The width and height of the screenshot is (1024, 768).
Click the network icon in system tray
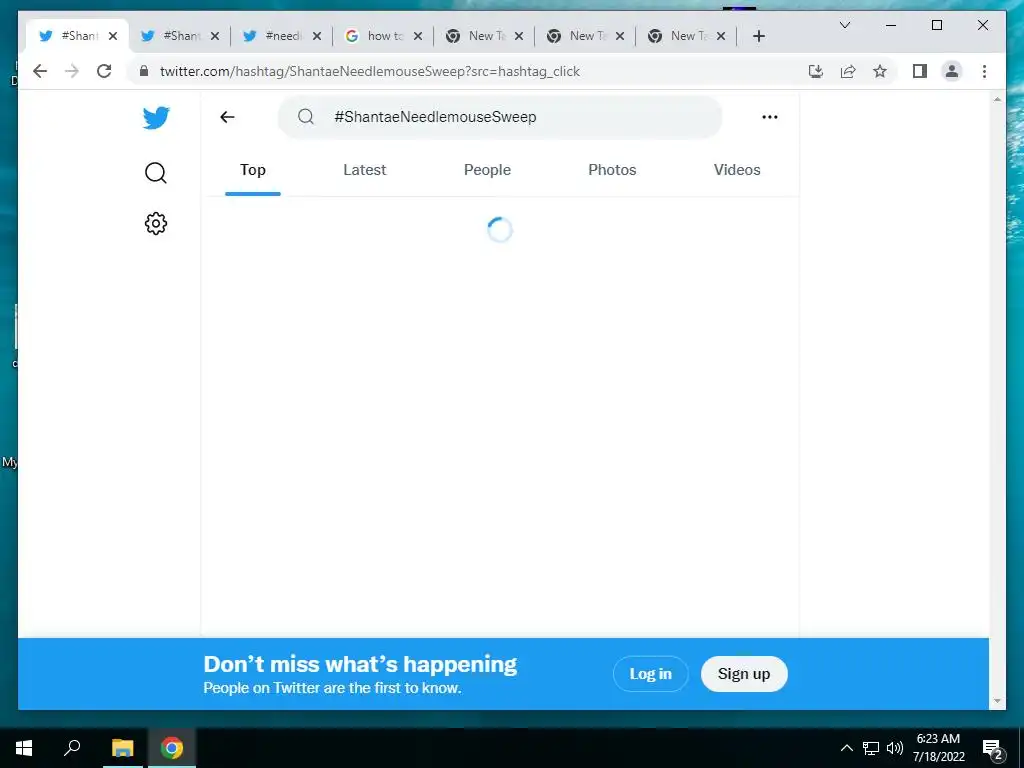click(x=871, y=748)
